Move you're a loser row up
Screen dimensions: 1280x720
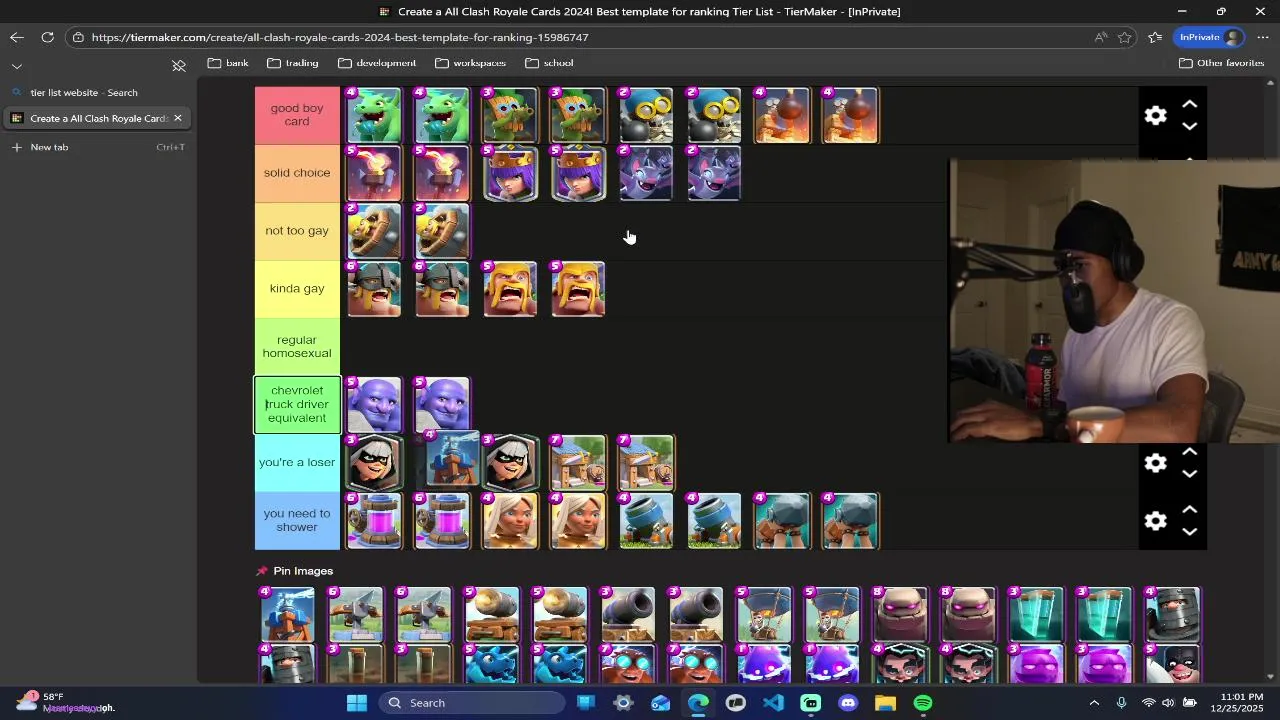[1190, 451]
